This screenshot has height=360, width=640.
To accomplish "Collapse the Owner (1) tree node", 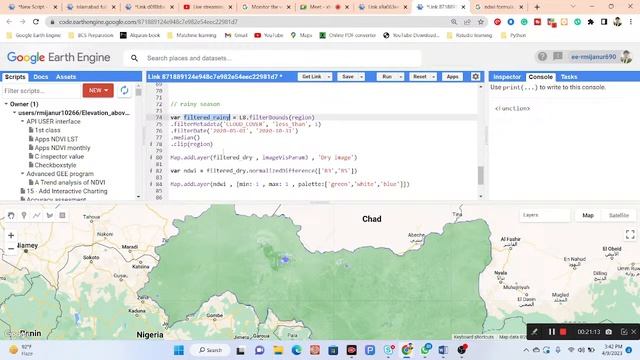I will pyautogui.click(x=6, y=104).
